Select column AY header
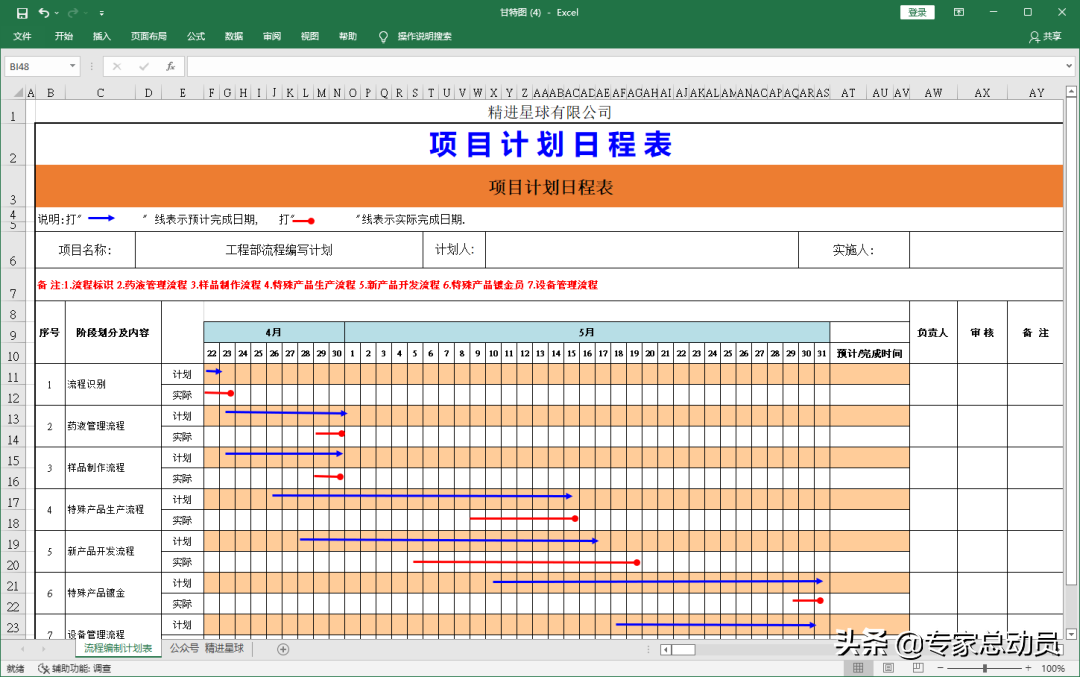This screenshot has width=1080, height=677. [x=1036, y=92]
